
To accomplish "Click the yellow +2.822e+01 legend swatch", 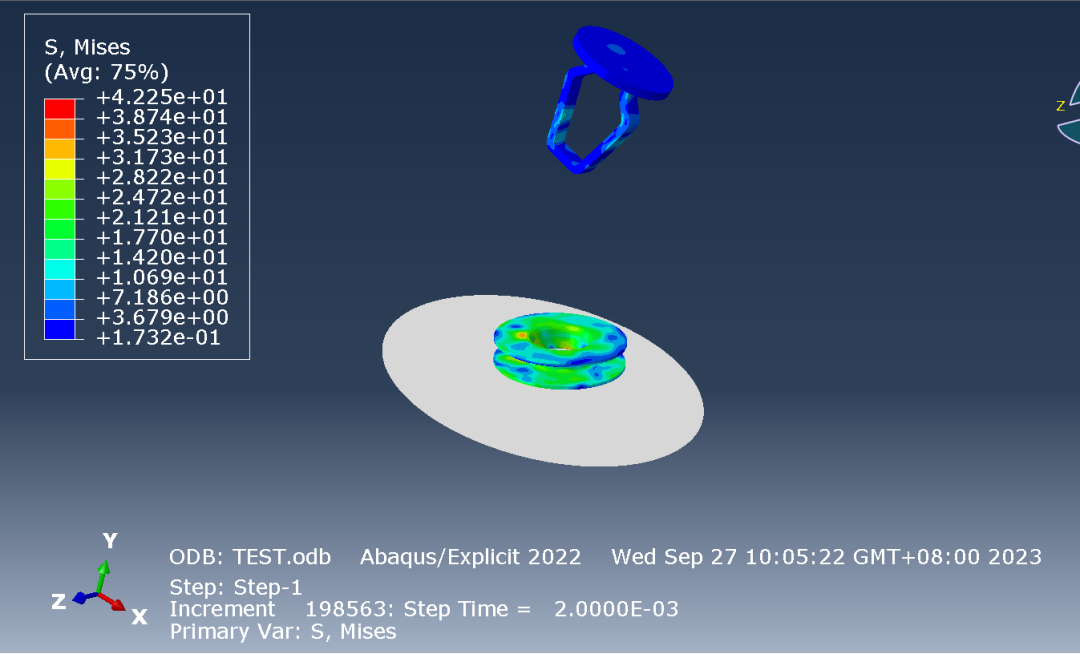I will pos(60,169).
